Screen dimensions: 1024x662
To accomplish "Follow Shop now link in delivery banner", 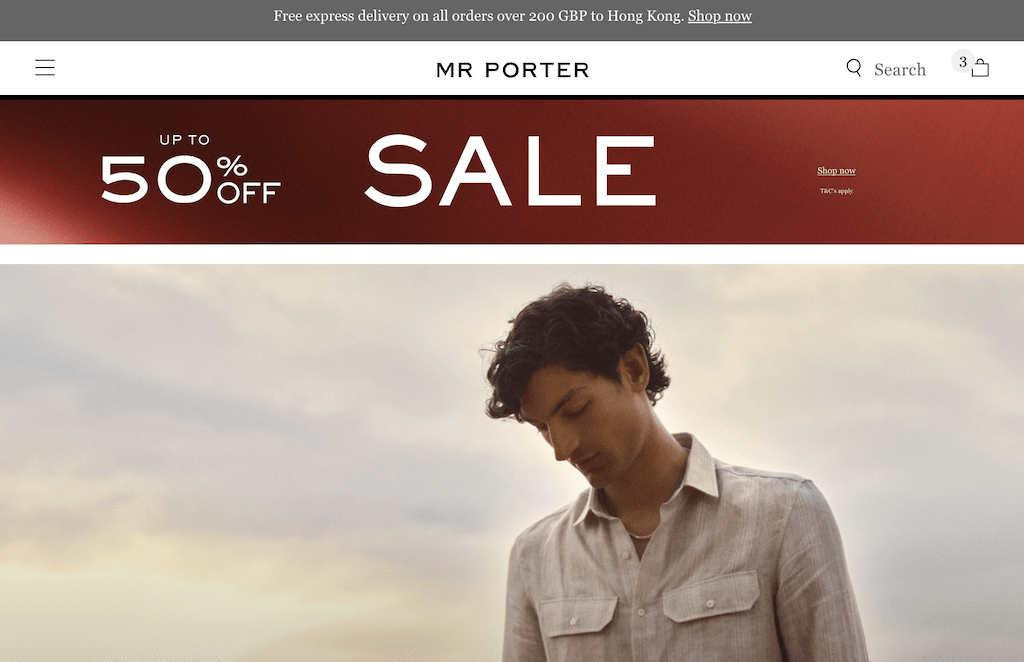I will [x=719, y=16].
